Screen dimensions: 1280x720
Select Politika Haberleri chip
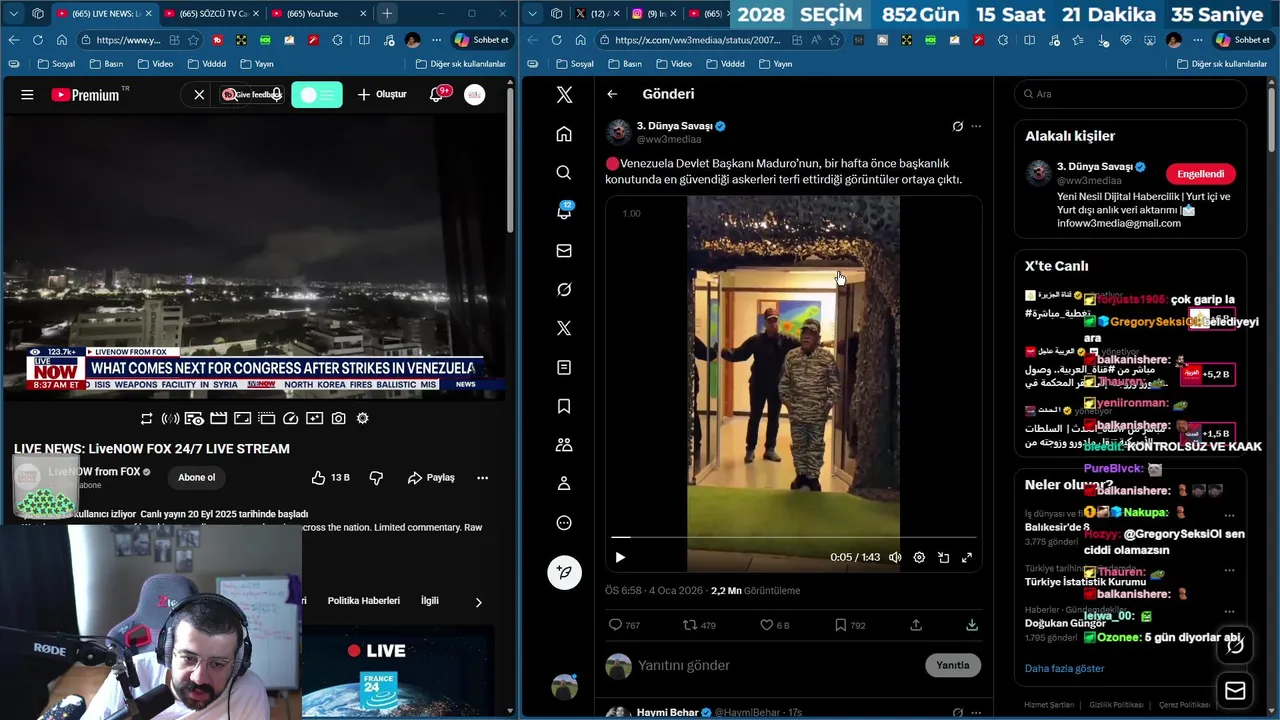(x=364, y=601)
